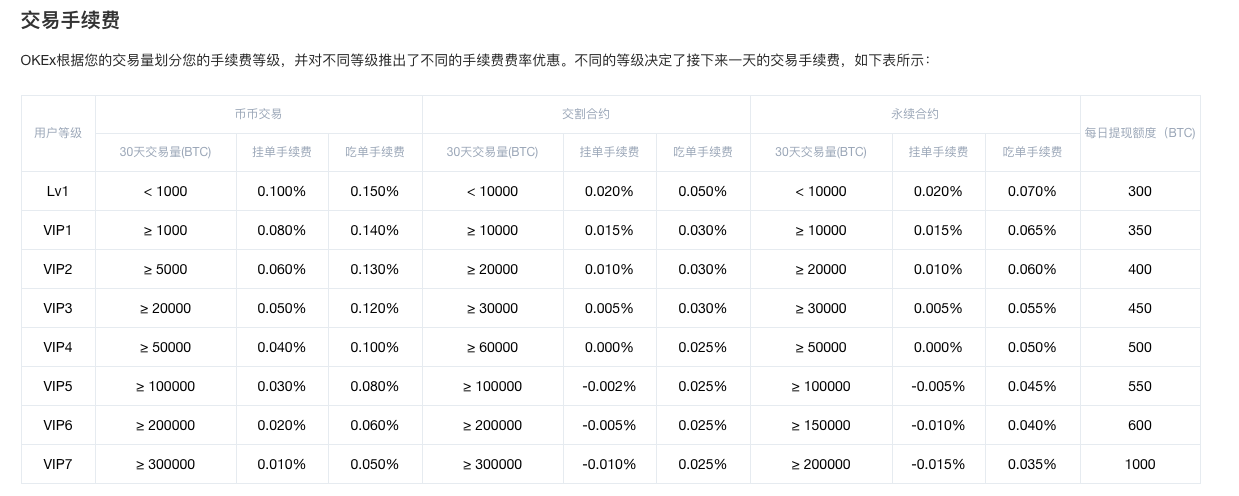Select the Lv1 user level cell
The image size is (1239, 496).
58,191
